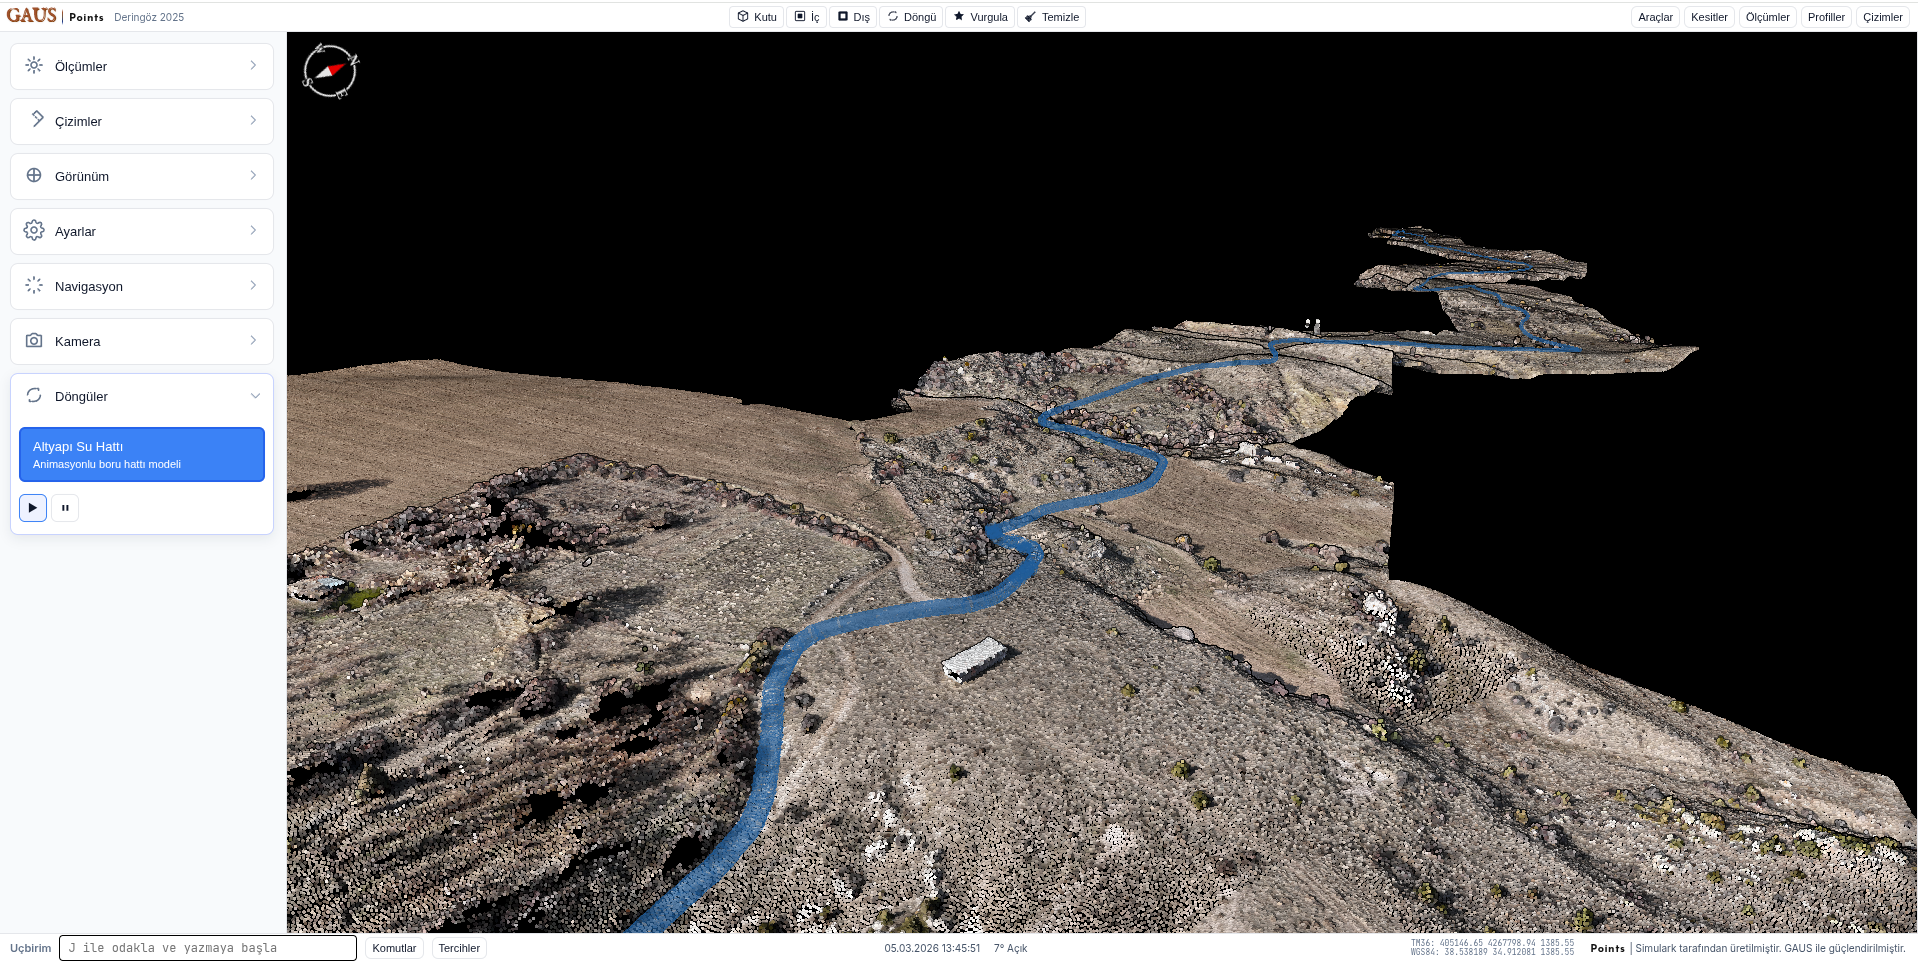Expand the Ölçümler sidebar panel
This screenshot has width=1918, height=962.
point(142,66)
